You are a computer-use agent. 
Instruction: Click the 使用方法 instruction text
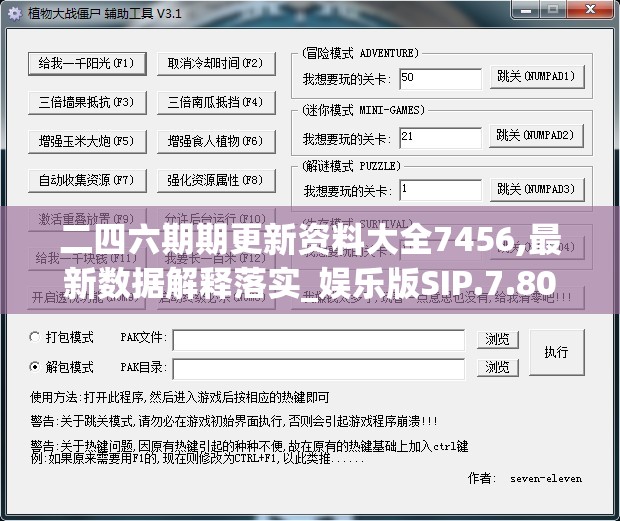coord(180,397)
